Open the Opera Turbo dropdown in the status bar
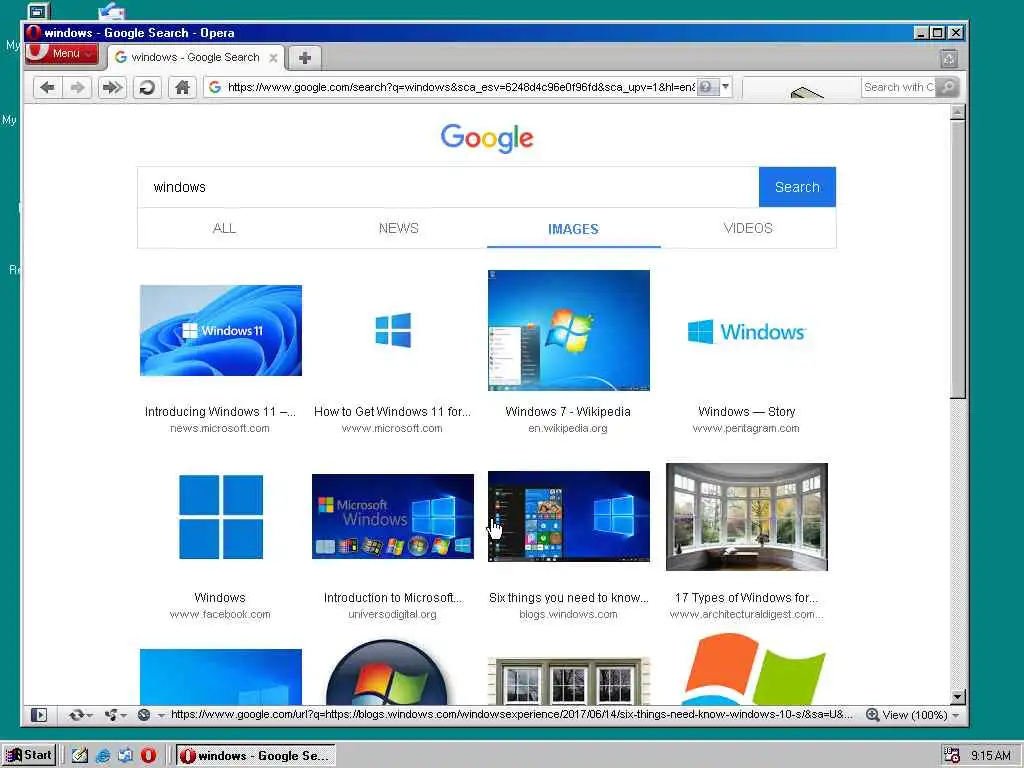 [151, 715]
